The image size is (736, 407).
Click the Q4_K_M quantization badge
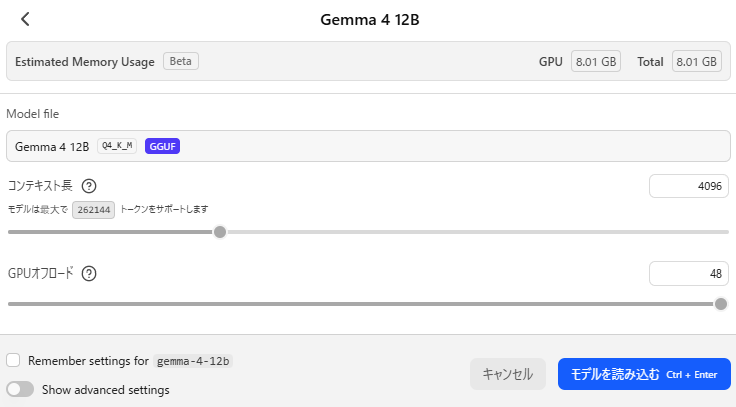[x=117, y=146]
